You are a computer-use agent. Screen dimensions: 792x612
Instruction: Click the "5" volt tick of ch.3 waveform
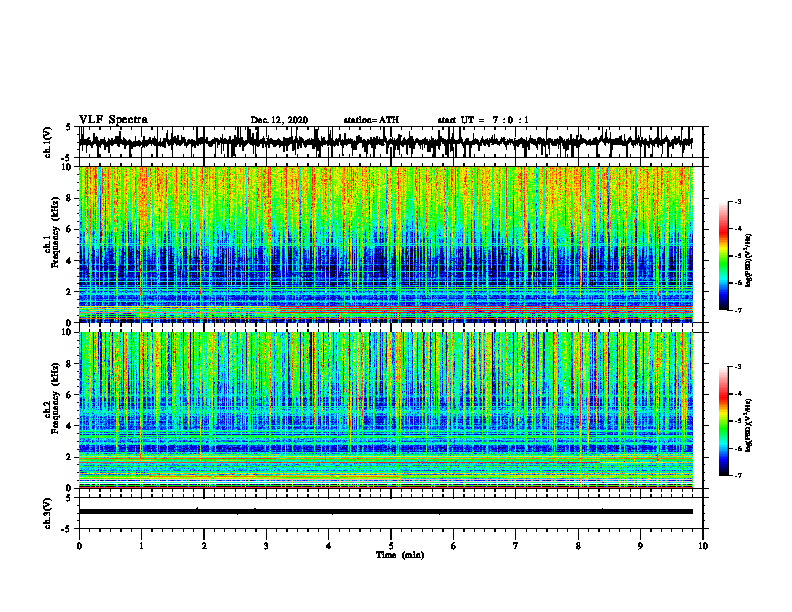click(68, 498)
